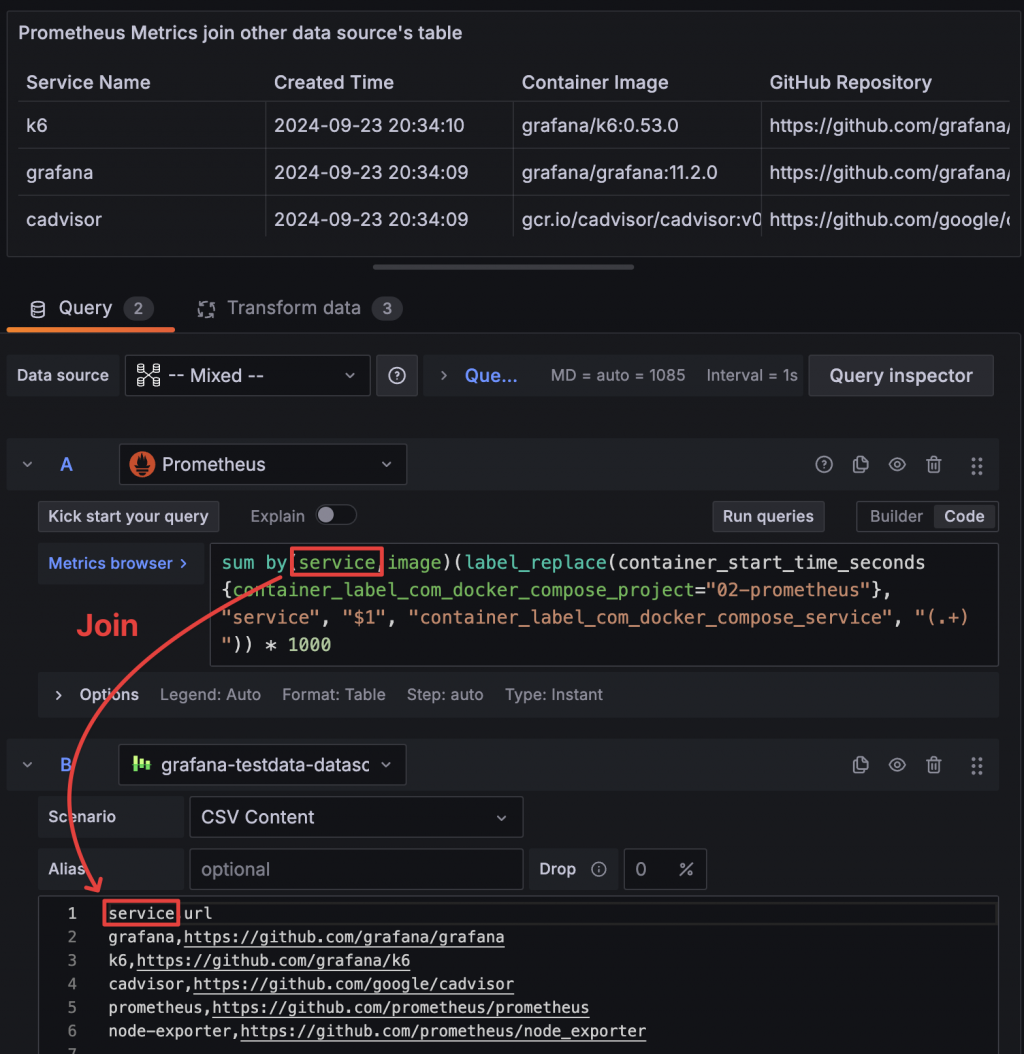
Task: Click Kick start your query
Action: tap(128, 516)
